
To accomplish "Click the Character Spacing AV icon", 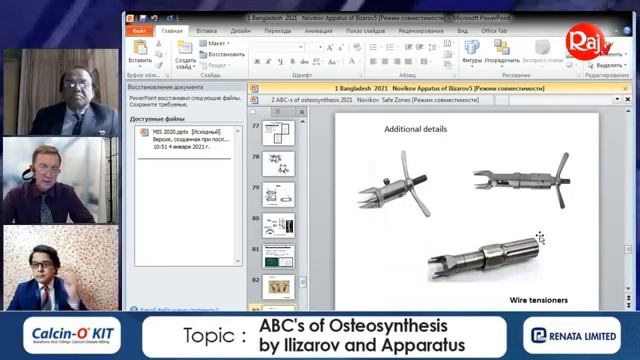I will 317,62.
